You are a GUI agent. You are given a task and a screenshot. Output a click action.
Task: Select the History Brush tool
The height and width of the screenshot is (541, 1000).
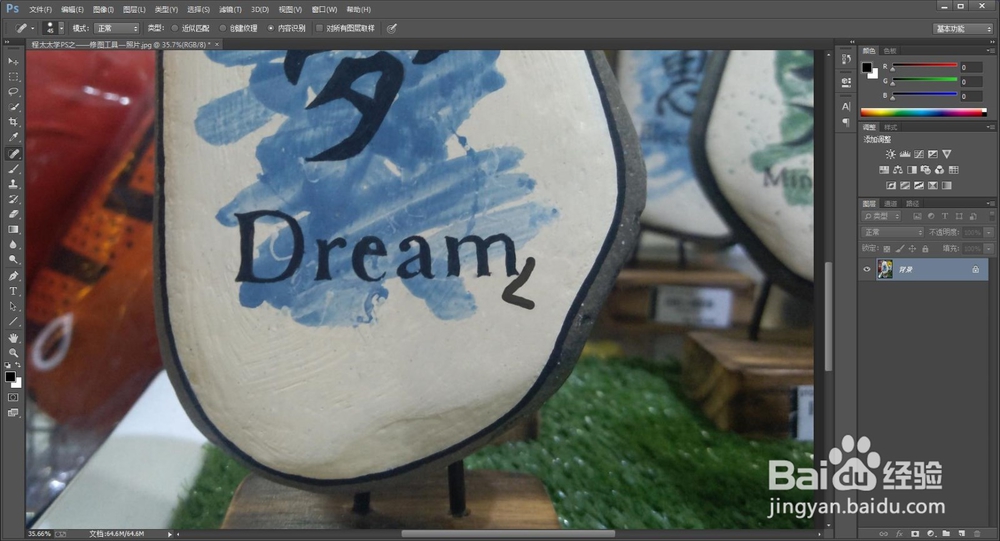pos(13,199)
